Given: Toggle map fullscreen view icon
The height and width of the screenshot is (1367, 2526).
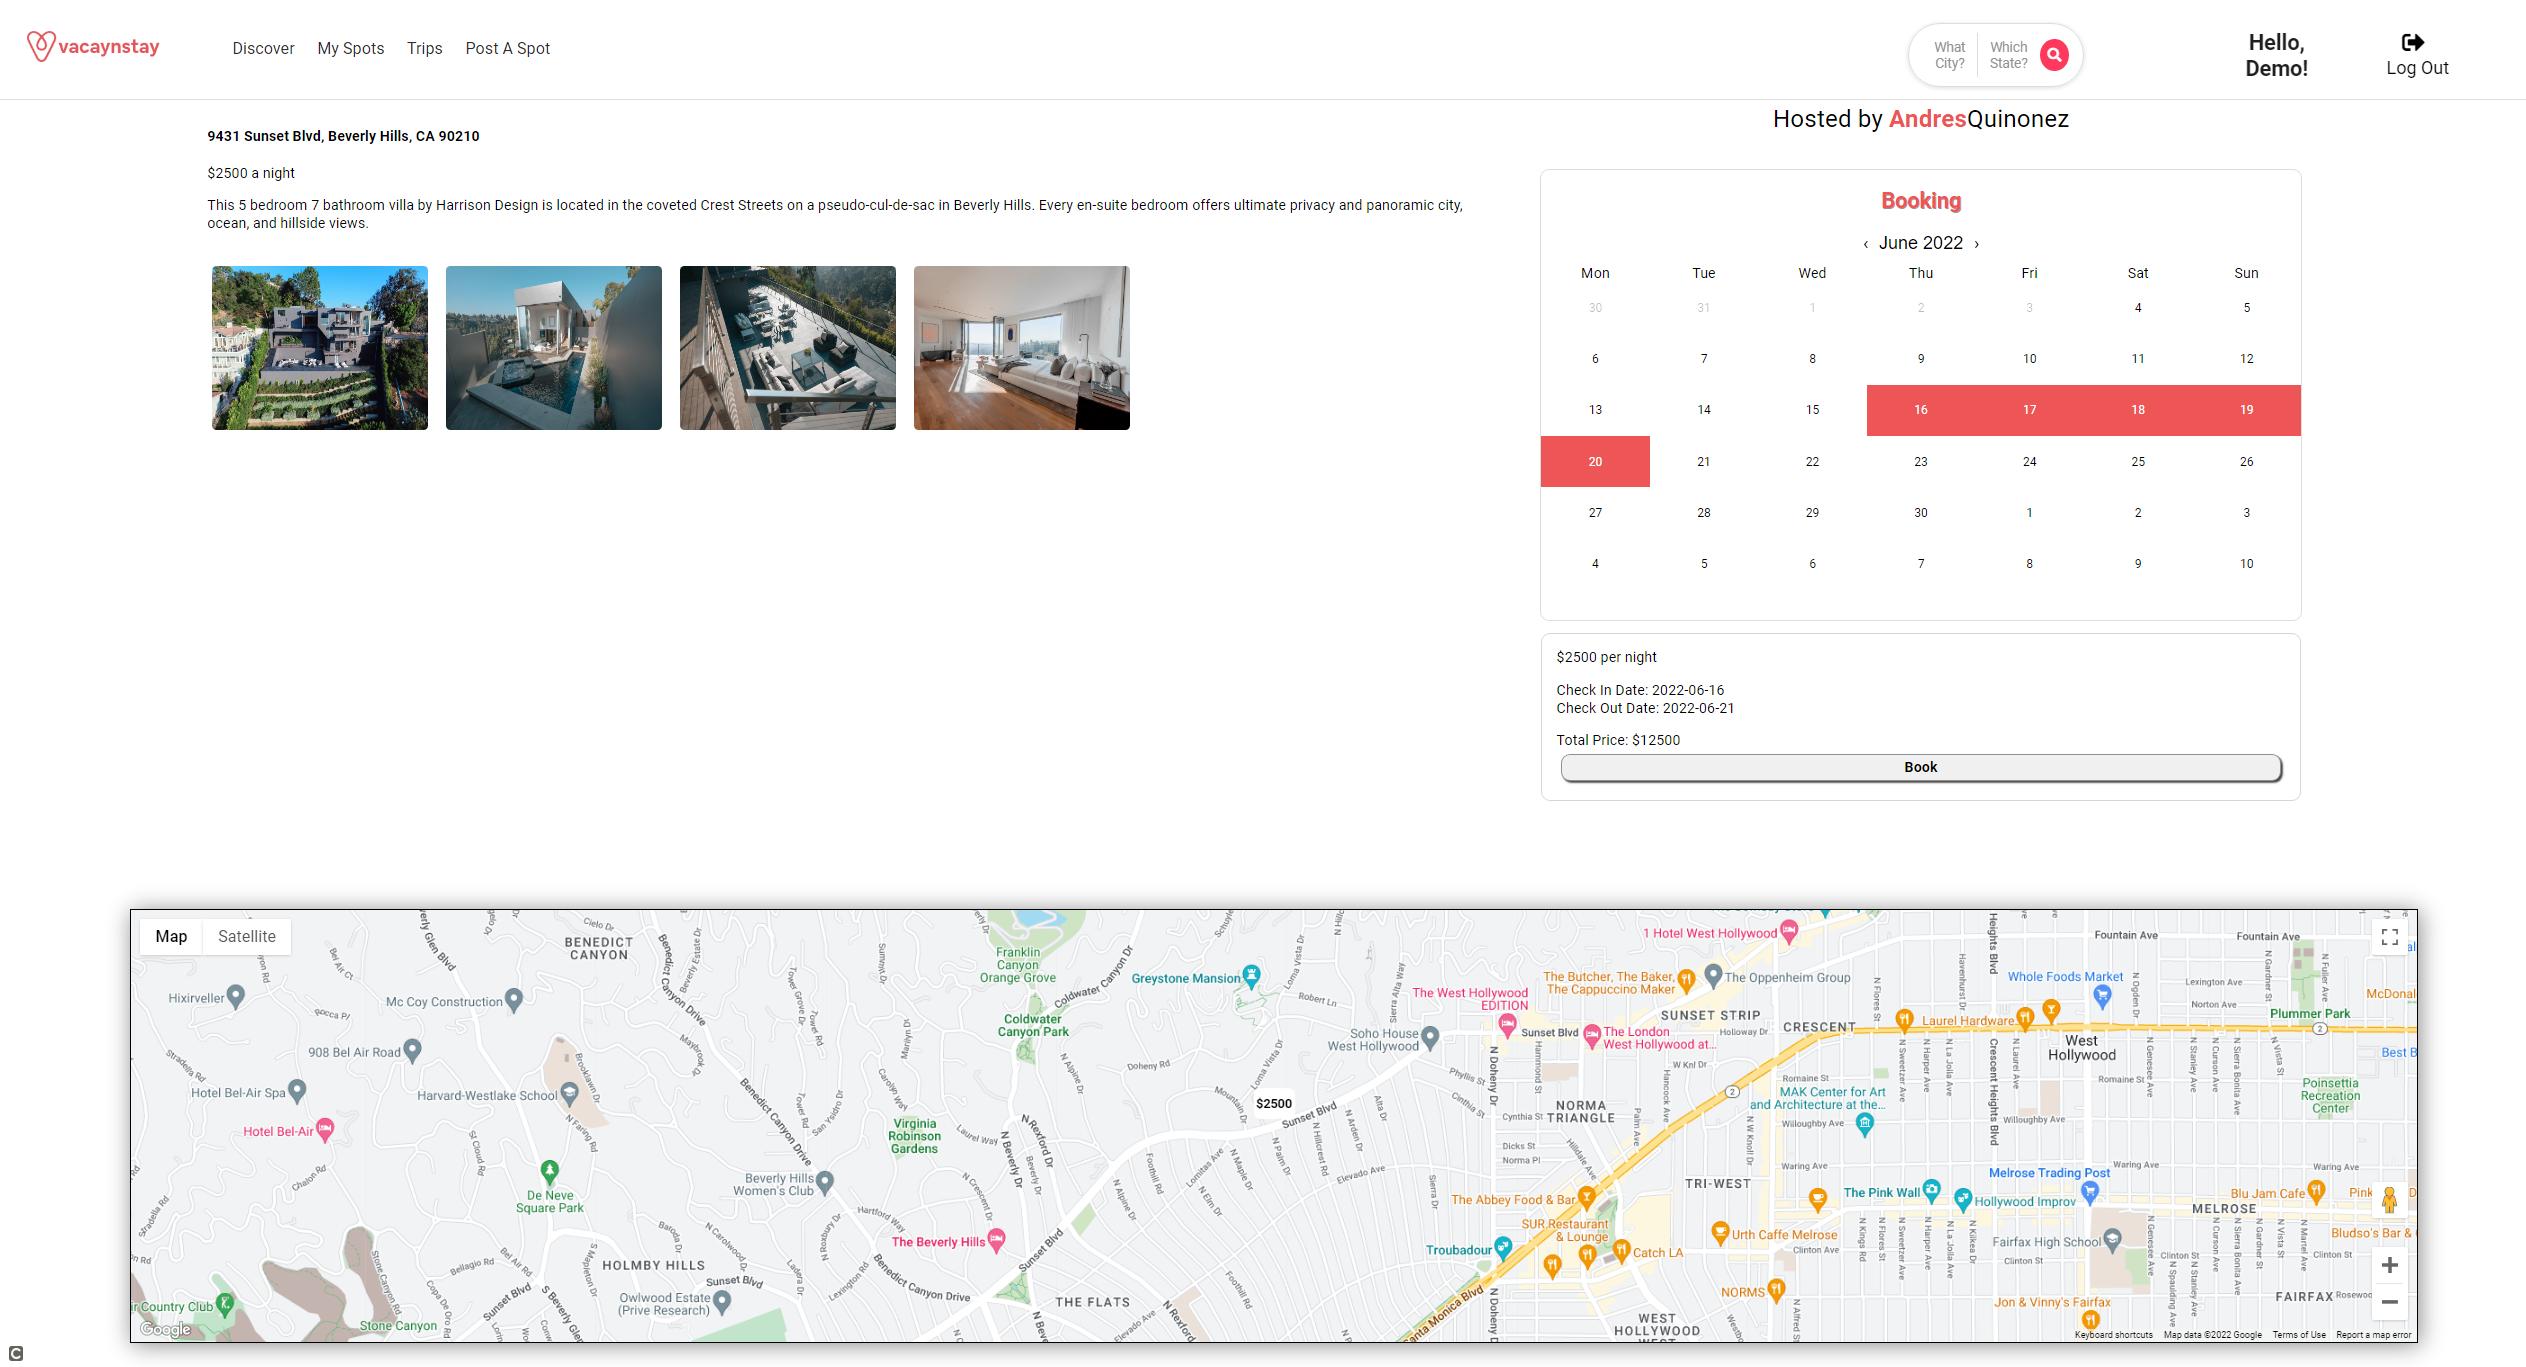Looking at the screenshot, I should tap(2389, 937).
